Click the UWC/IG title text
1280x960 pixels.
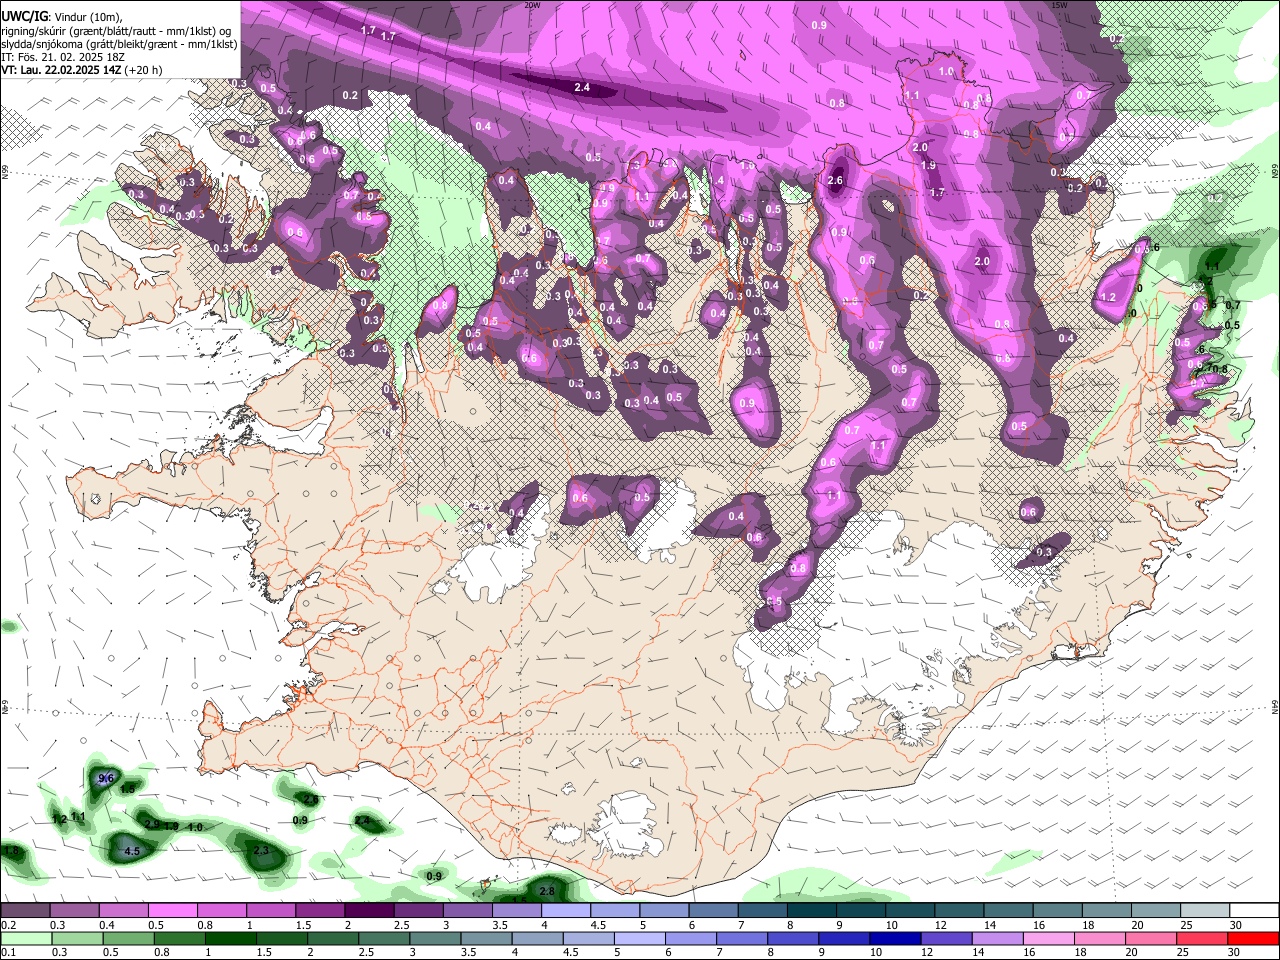click(24, 17)
